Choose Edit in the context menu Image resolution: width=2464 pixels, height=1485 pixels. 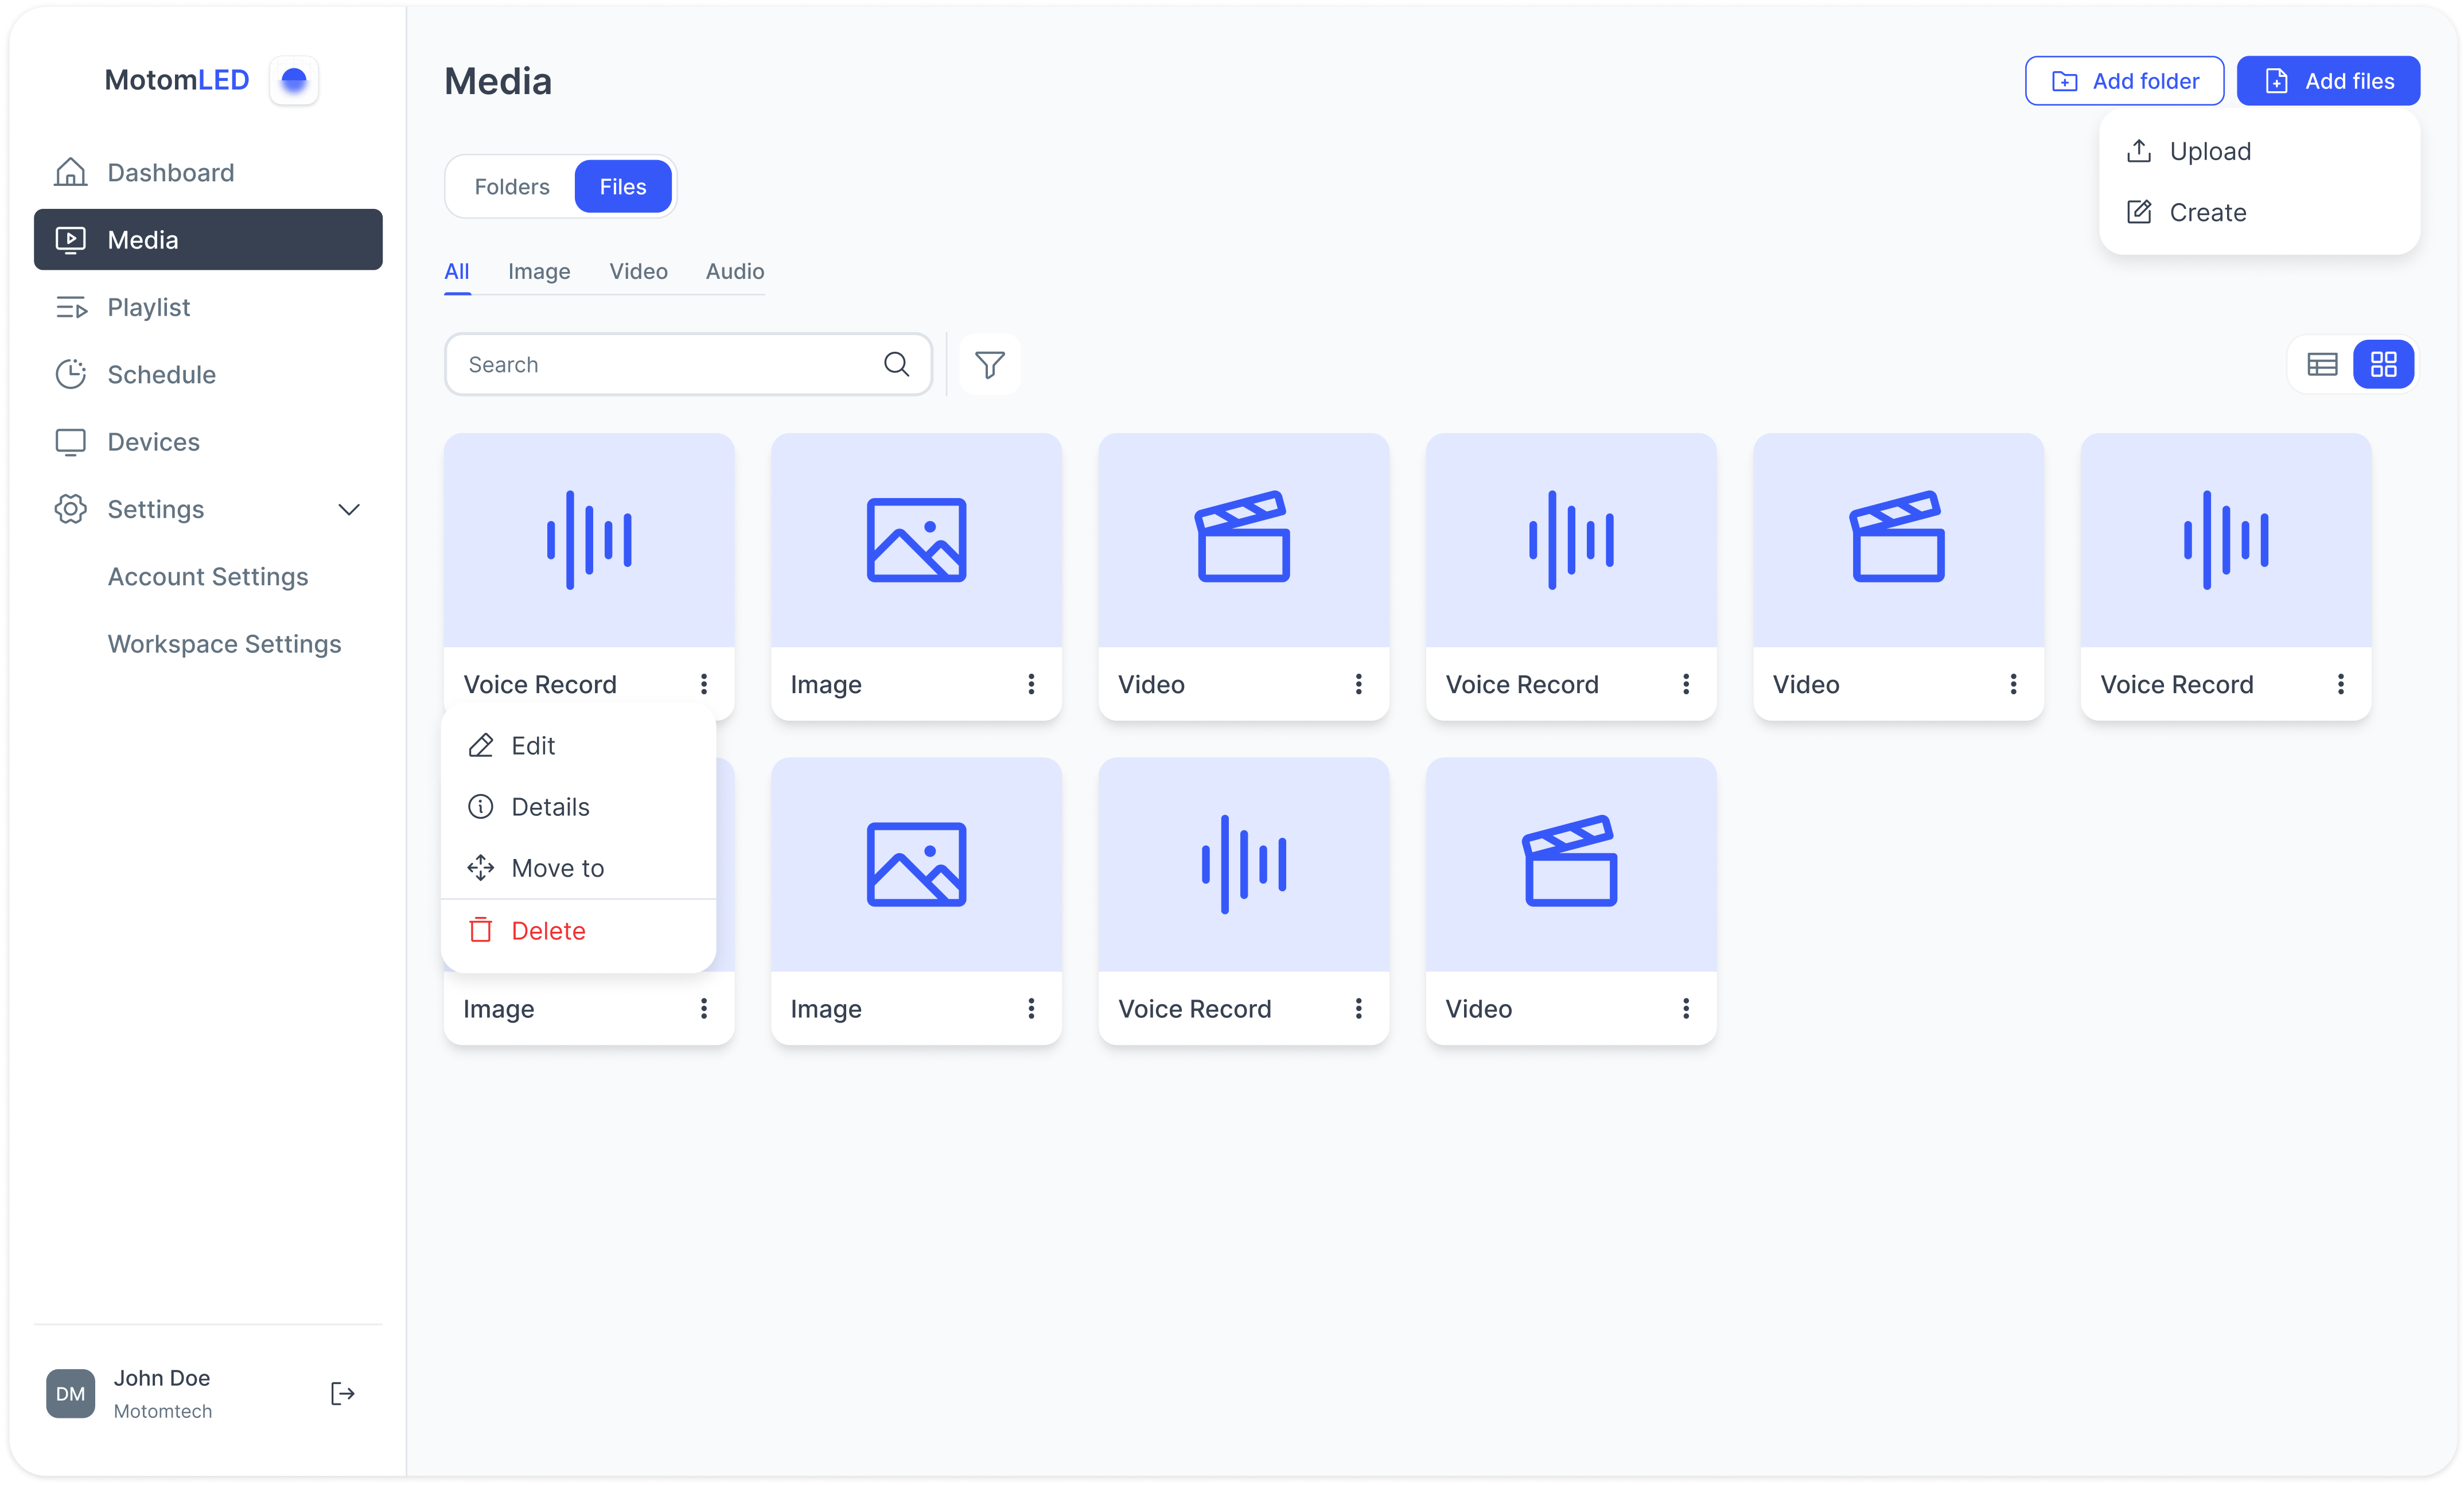coord(578,745)
